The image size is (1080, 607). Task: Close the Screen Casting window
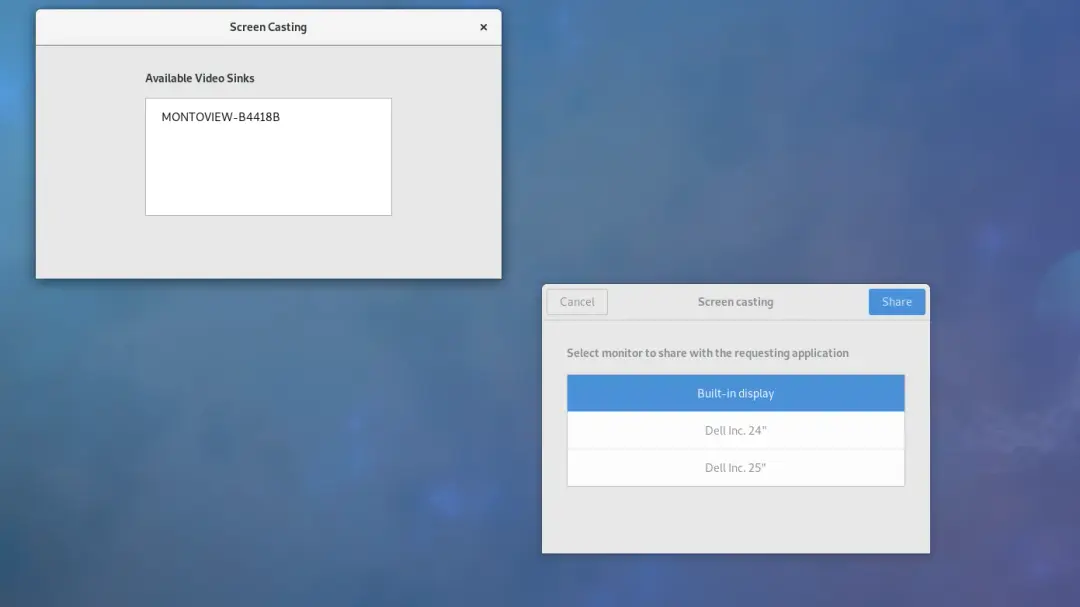(483, 27)
